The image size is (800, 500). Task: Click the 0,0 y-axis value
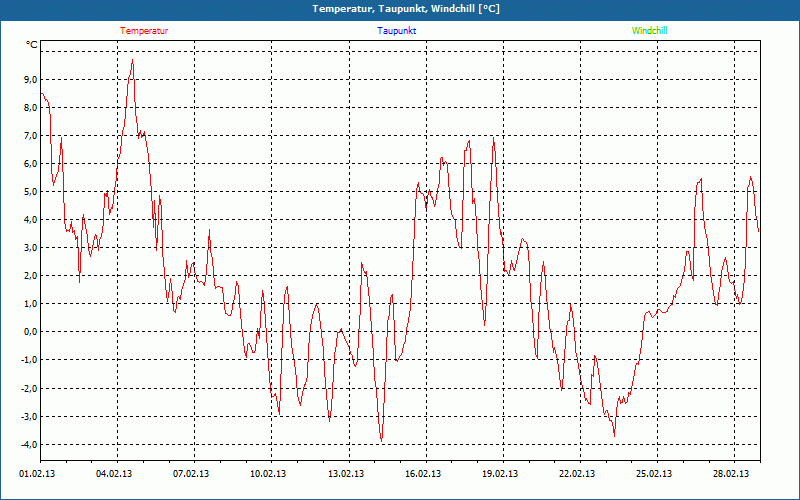pos(31,332)
